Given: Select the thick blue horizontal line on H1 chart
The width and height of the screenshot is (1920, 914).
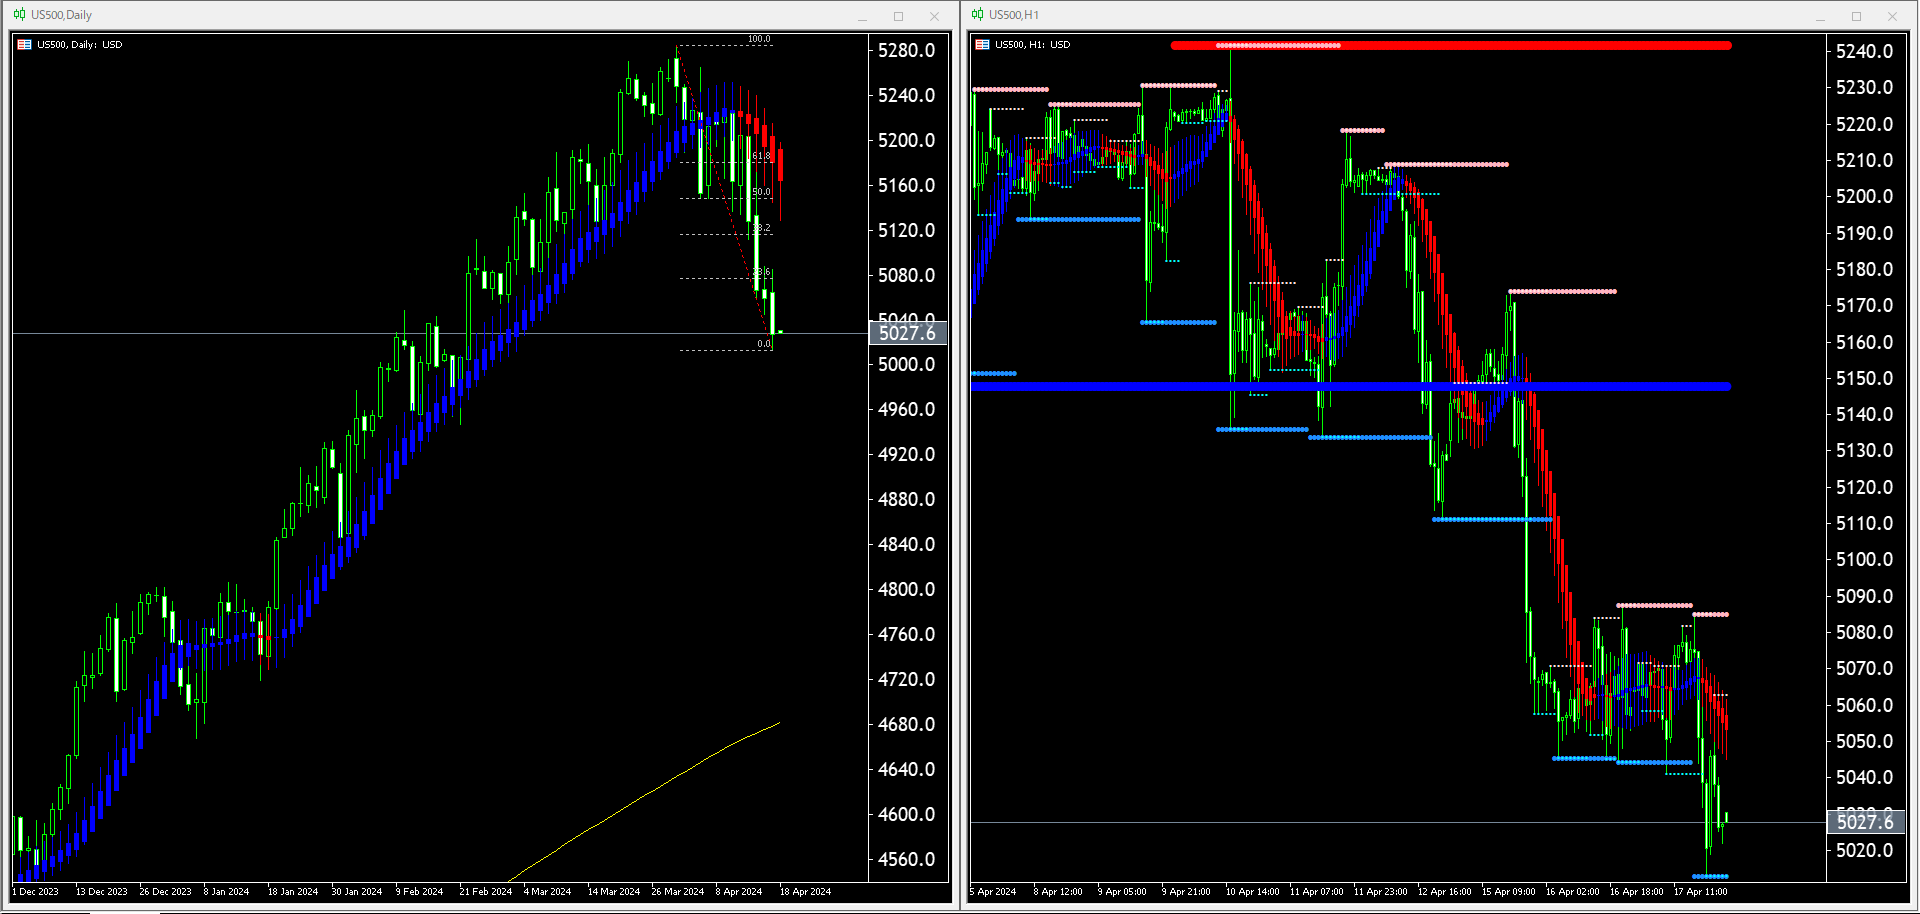Looking at the screenshot, I should pyautogui.click(x=1350, y=386).
